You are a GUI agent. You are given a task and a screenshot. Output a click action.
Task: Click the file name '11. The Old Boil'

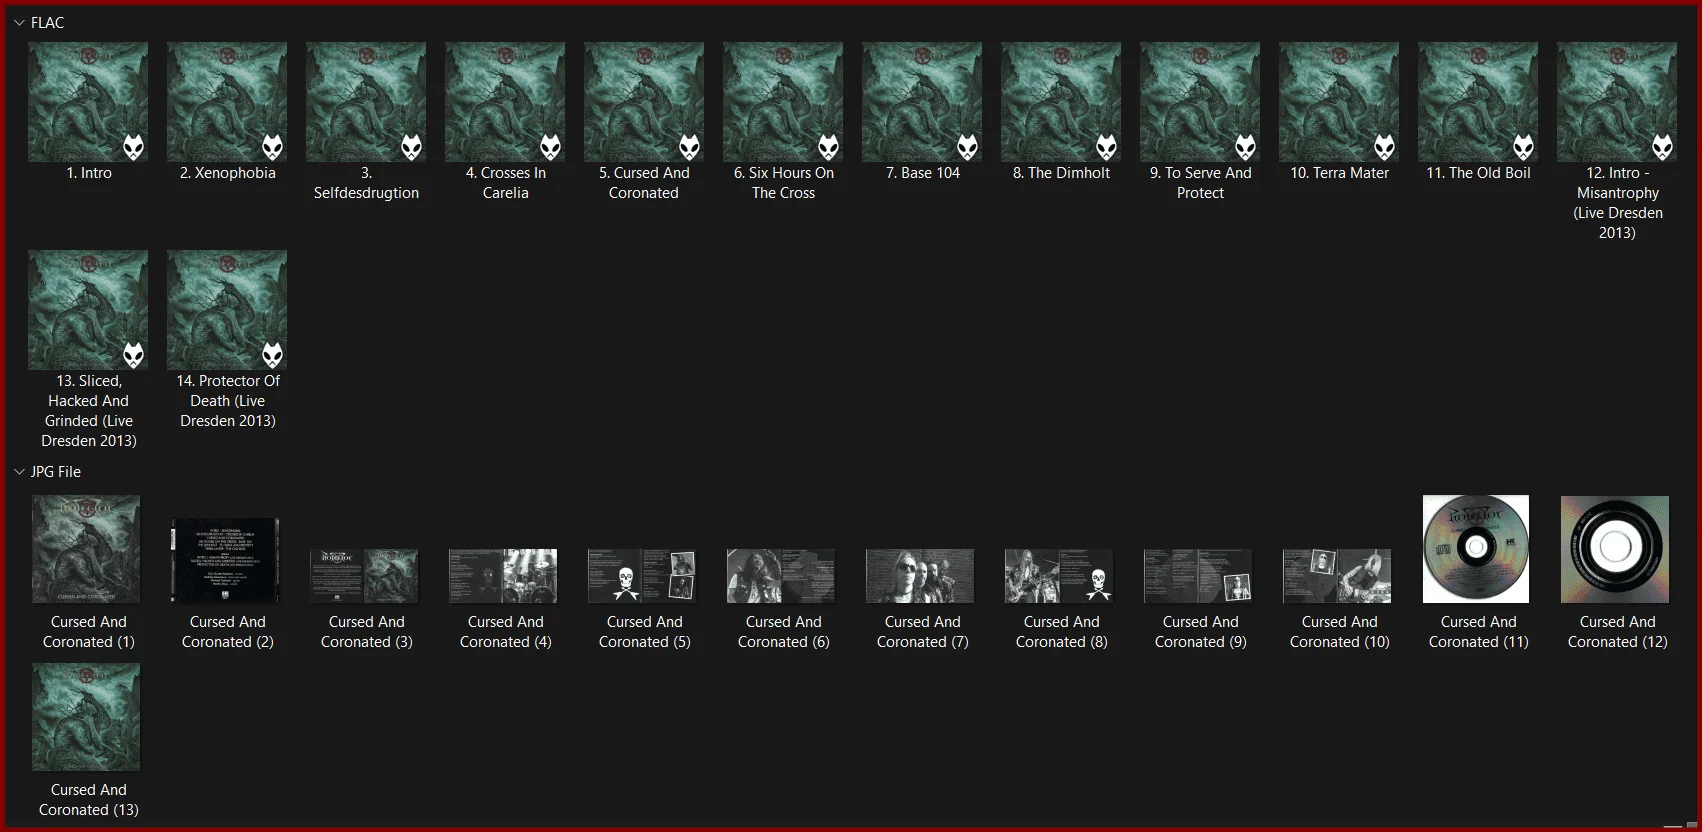tap(1479, 173)
